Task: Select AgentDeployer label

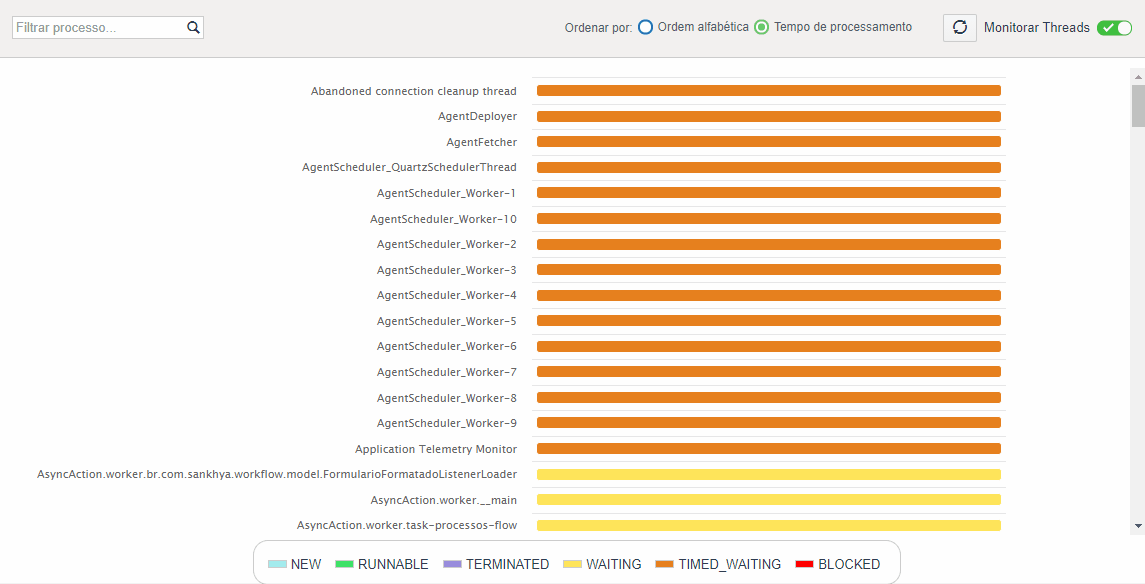Action: click(478, 117)
